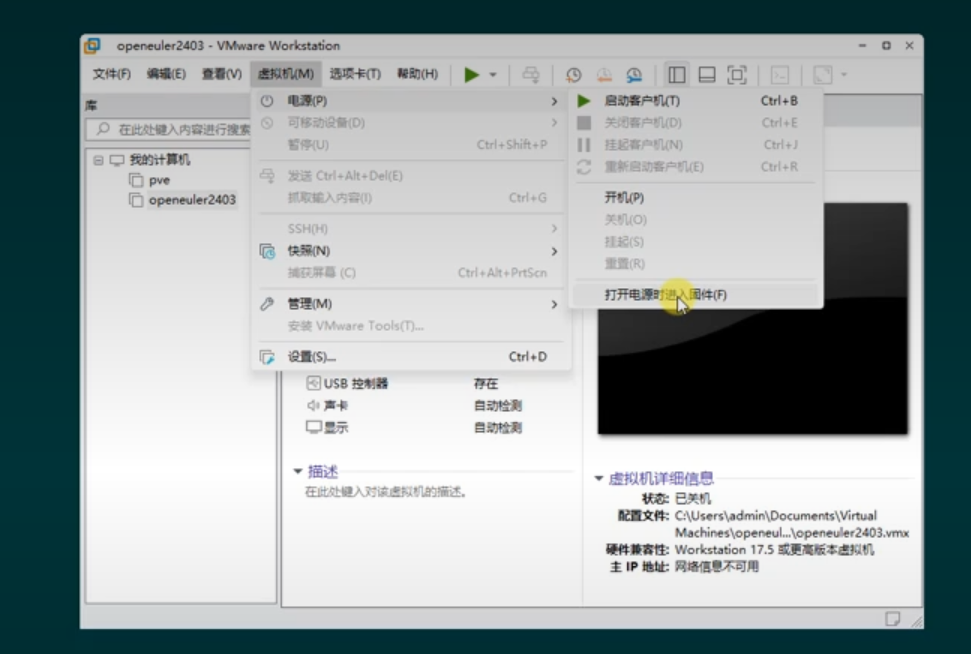Click the console view toolbar icon

(780, 75)
